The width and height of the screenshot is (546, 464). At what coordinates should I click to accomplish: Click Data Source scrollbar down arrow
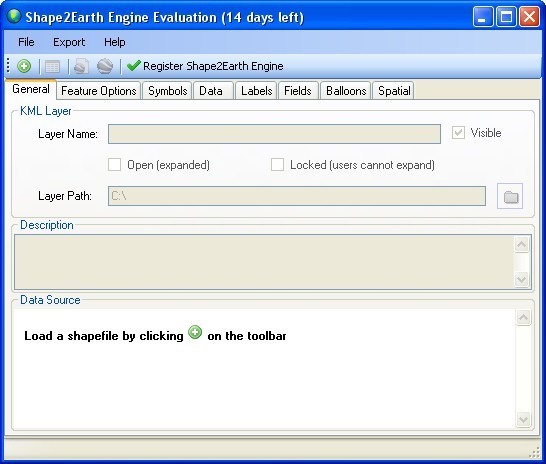(523, 419)
